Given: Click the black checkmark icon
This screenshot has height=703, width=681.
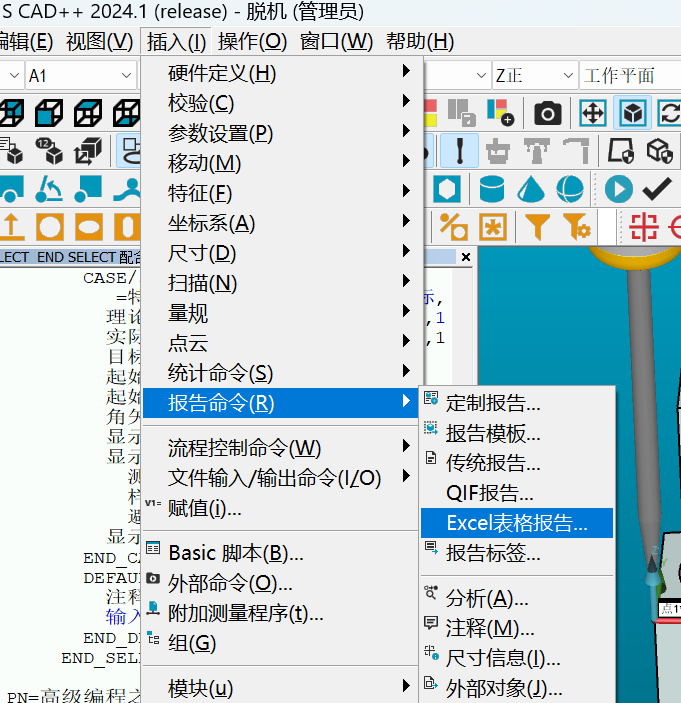Looking at the screenshot, I should click(x=657, y=189).
